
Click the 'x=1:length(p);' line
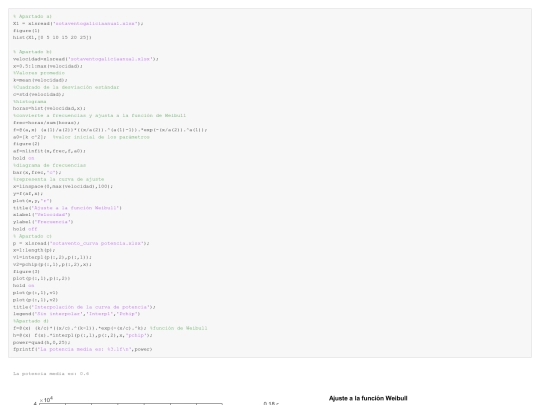(x=34, y=250)
